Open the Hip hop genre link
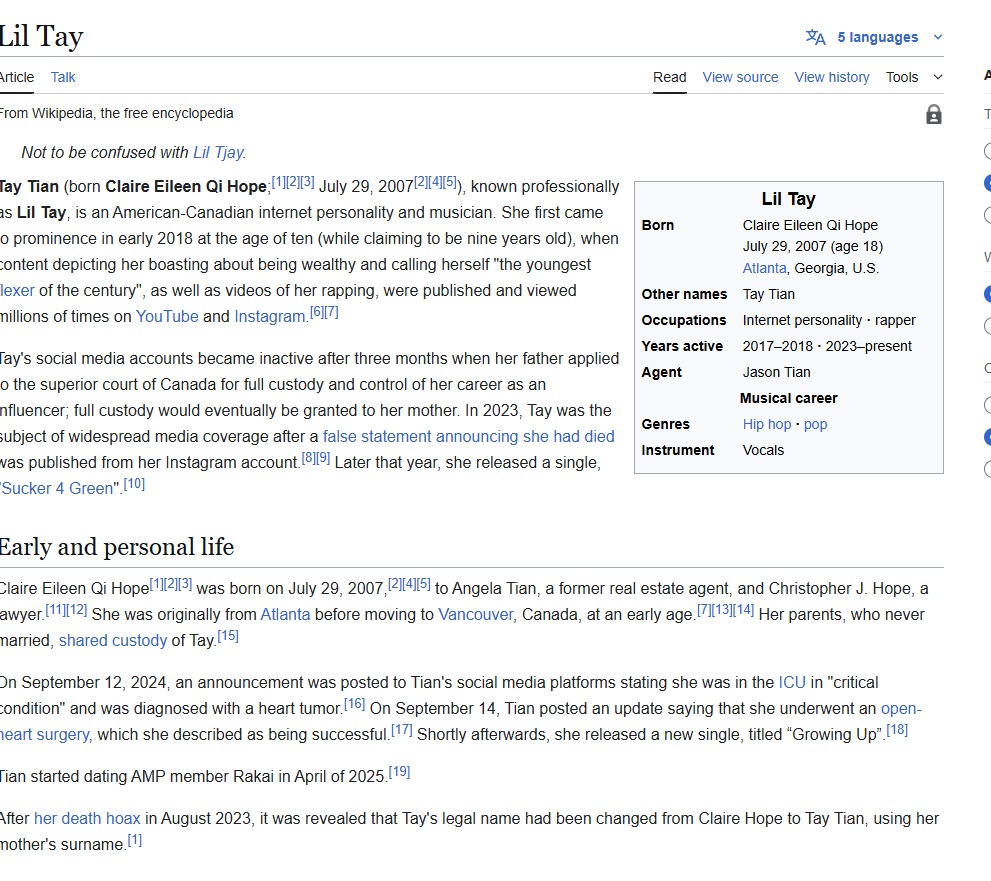This screenshot has width=991, height=881. pos(767,424)
